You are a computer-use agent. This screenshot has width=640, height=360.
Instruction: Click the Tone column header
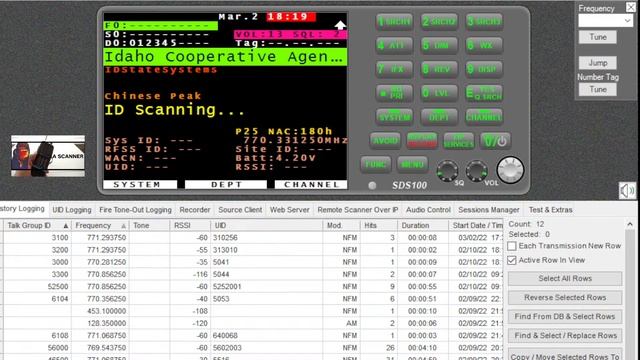point(149,226)
